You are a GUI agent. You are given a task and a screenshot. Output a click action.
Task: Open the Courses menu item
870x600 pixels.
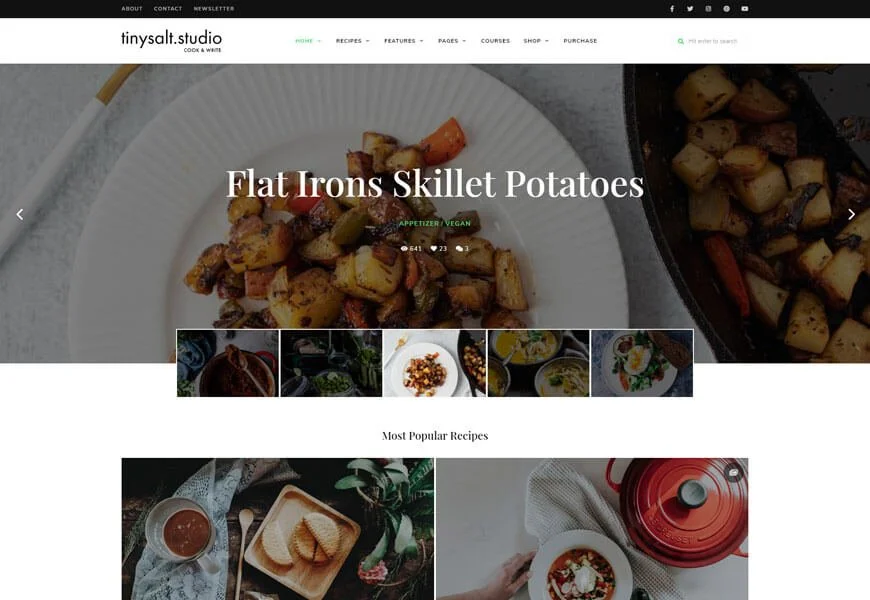point(495,41)
